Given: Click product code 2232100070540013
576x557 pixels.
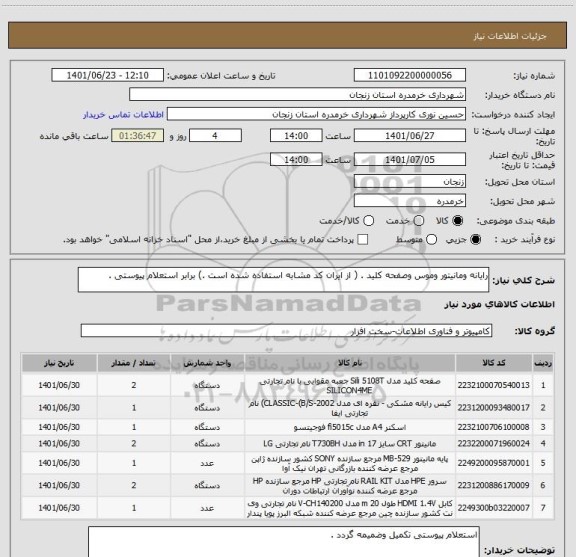Looking at the screenshot, I should (x=493, y=385).
